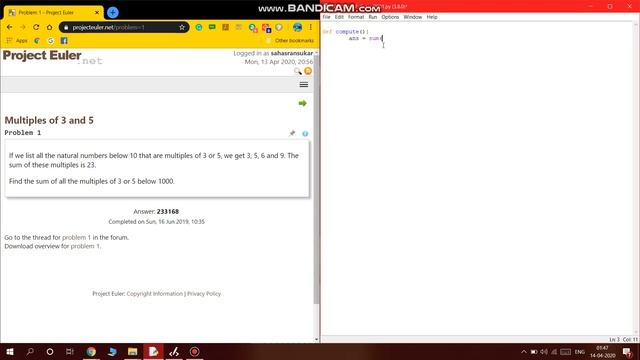
Task: Open Project Euler hamburger menu
Action: point(304,84)
